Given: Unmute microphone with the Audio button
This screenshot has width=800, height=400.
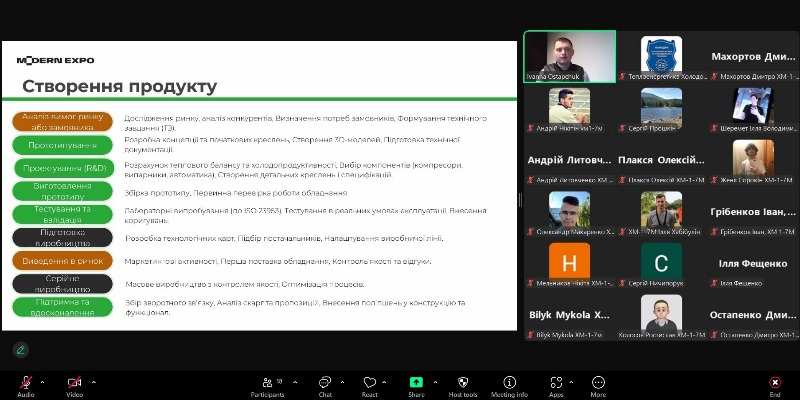Looking at the screenshot, I should pyautogui.click(x=26, y=386).
